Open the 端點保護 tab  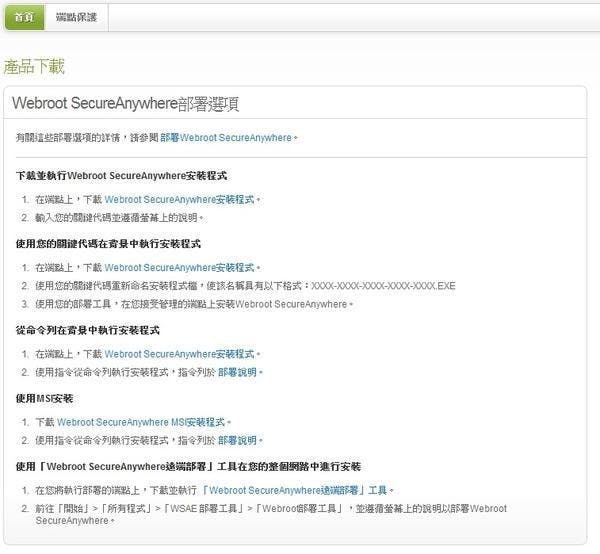pyautogui.click(x=77, y=17)
